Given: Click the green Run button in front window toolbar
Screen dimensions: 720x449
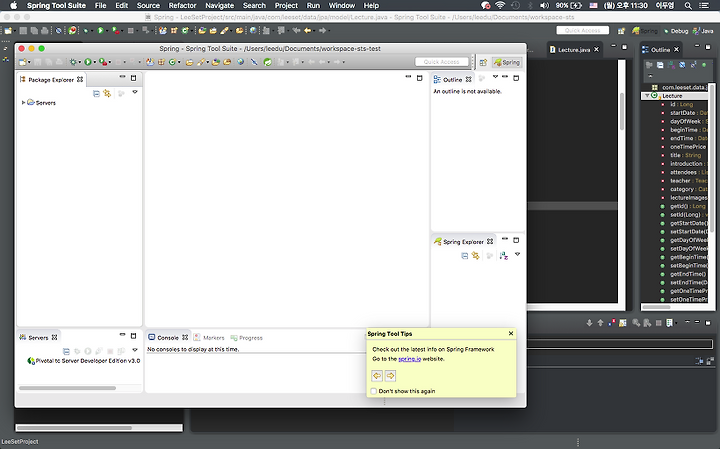Looking at the screenshot, I should tap(88, 62).
